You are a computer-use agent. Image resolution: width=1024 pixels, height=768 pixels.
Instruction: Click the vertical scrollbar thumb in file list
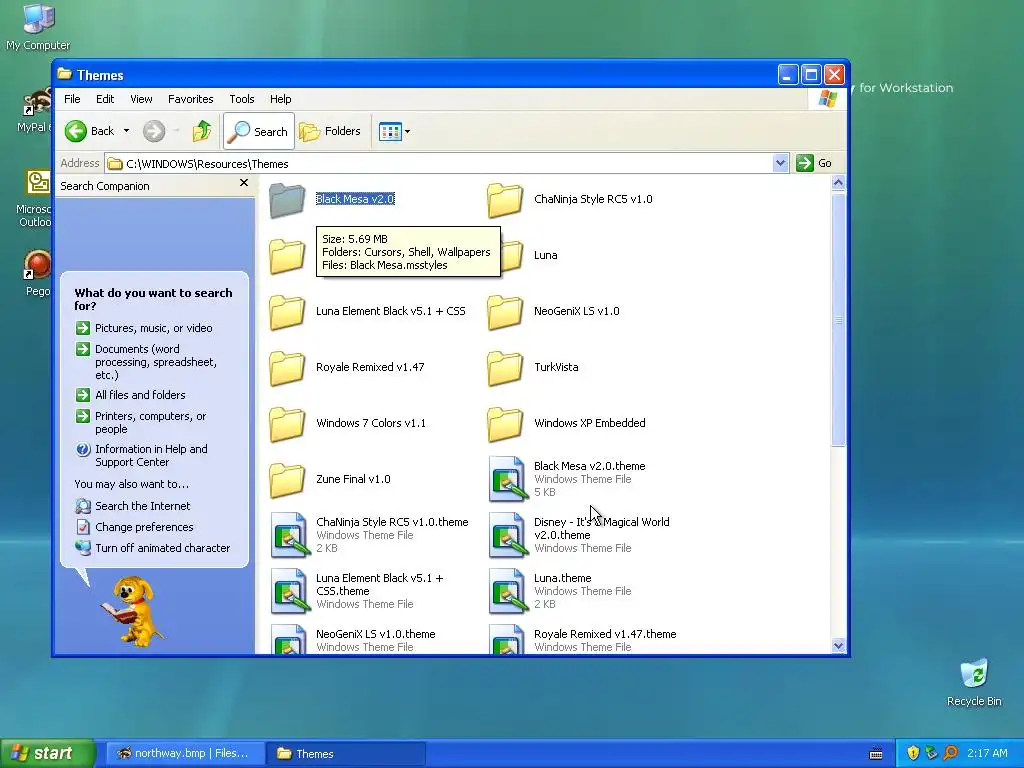click(839, 319)
